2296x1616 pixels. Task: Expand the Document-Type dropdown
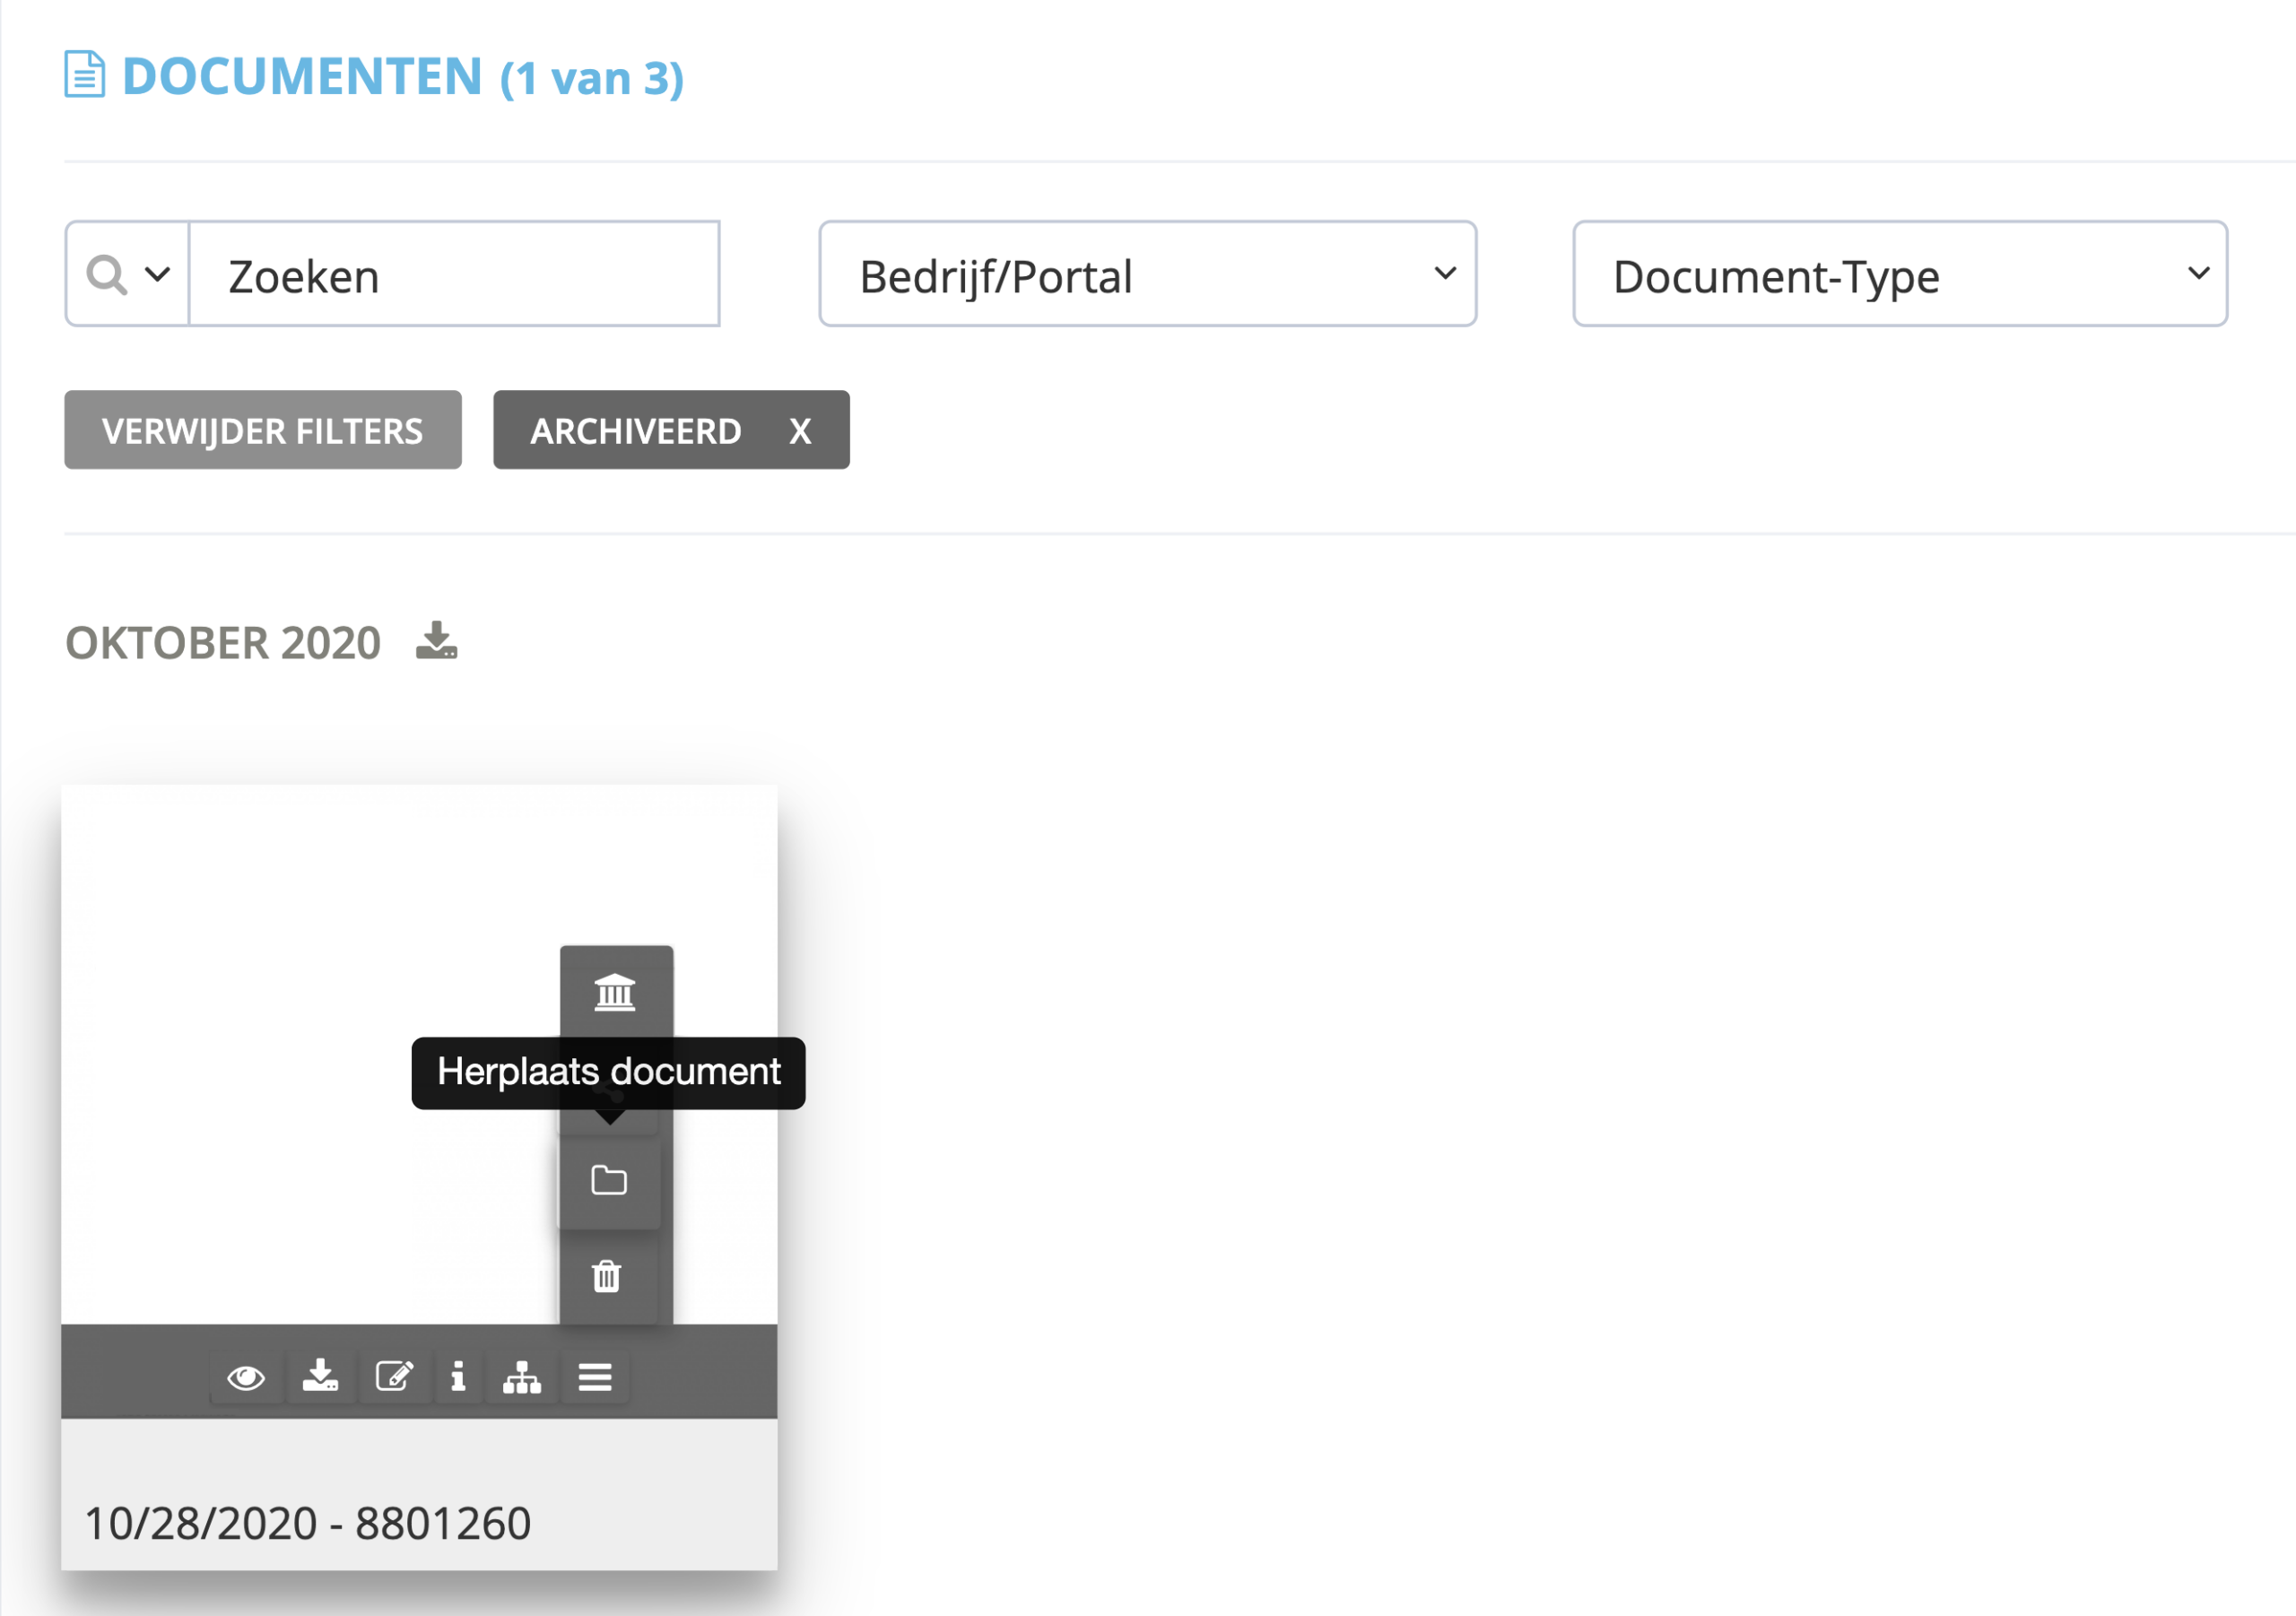1900,274
